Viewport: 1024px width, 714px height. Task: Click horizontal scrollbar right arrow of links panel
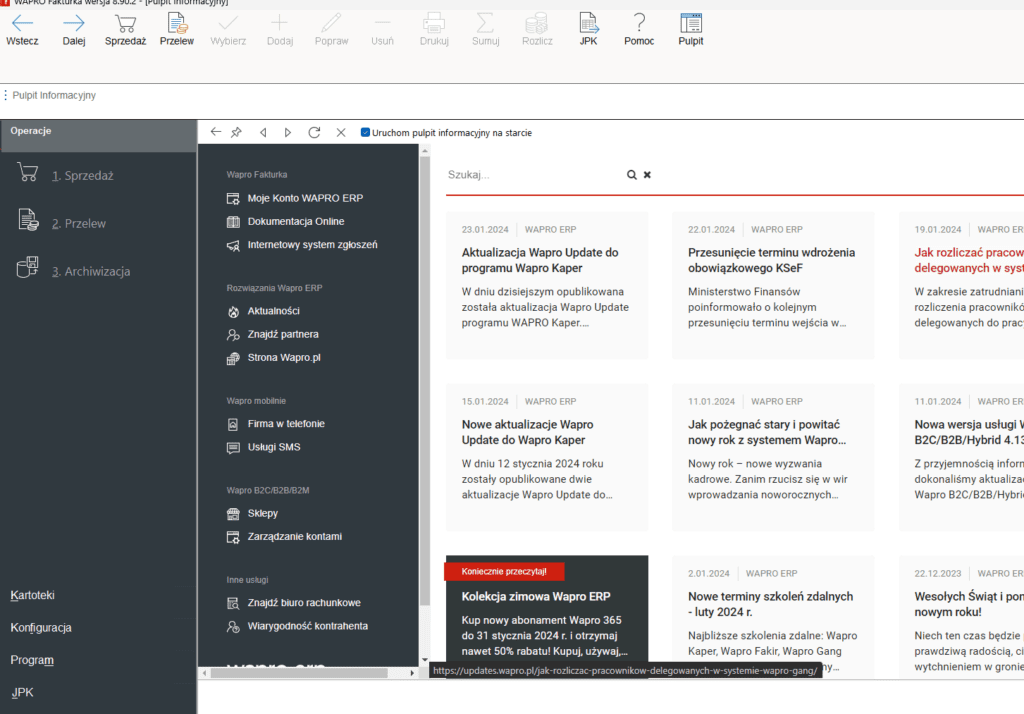coord(411,673)
